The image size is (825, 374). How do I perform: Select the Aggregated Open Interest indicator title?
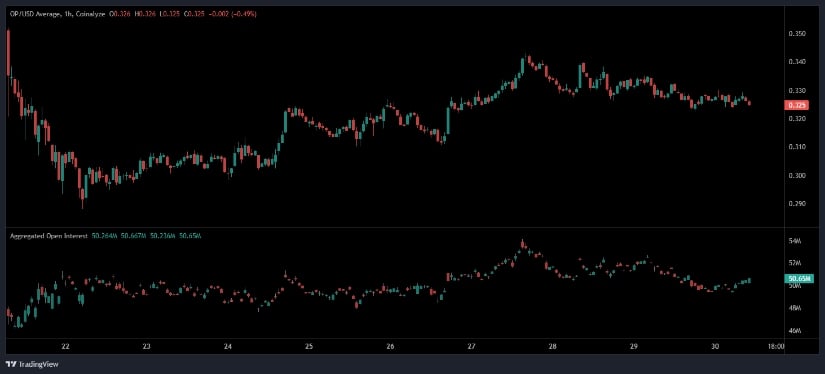(48, 236)
